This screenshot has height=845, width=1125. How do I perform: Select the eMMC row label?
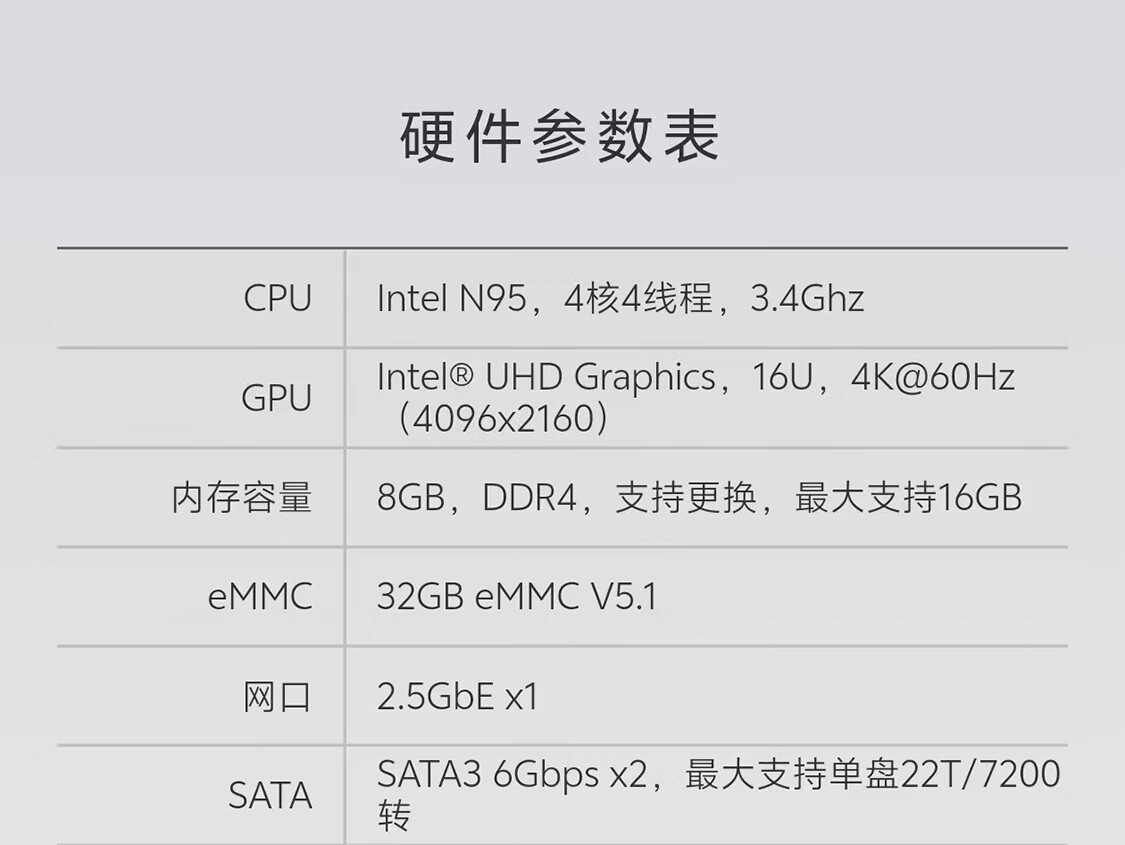tap(260, 597)
